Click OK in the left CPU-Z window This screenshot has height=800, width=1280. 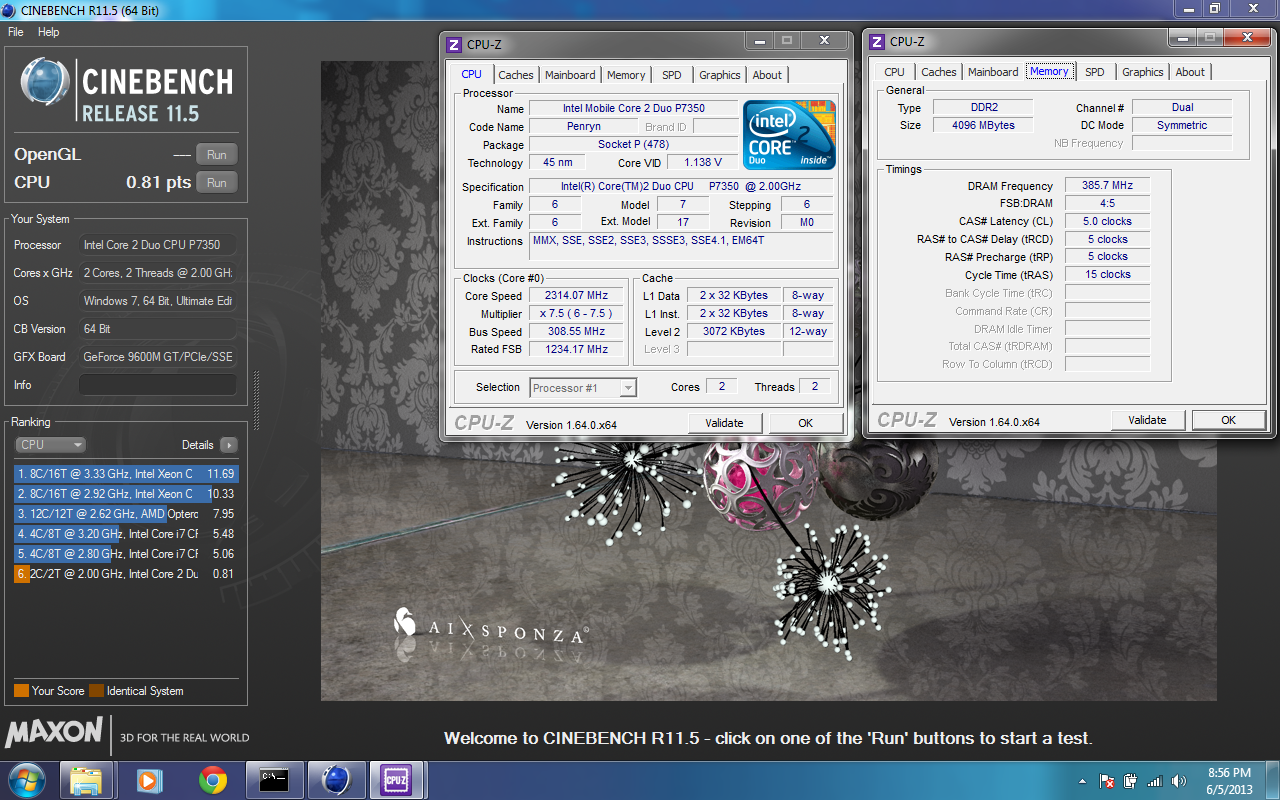click(x=806, y=423)
